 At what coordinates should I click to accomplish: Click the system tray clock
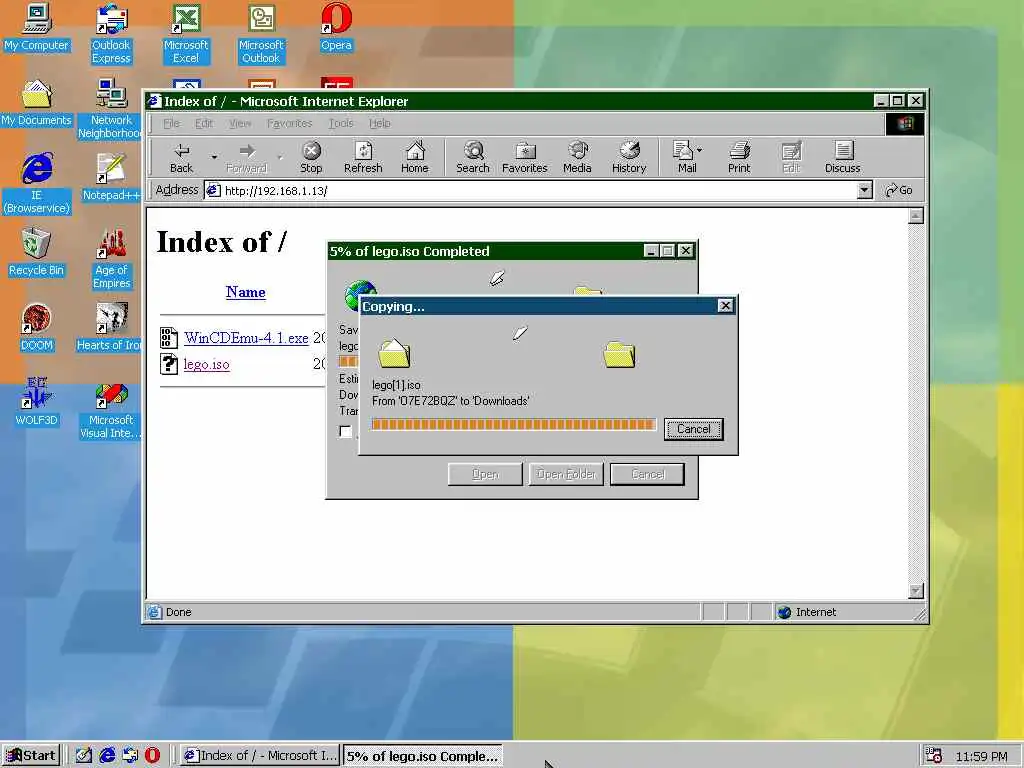(x=981, y=756)
